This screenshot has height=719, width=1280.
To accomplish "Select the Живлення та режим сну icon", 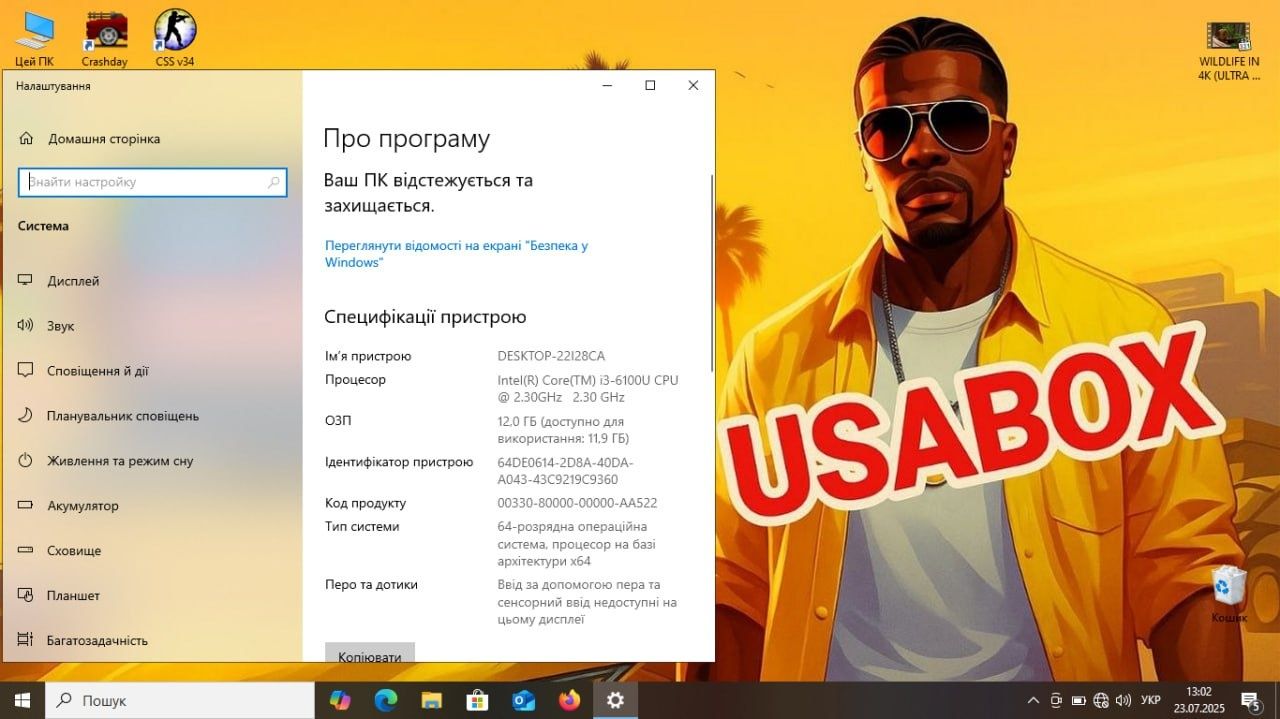I will (x=26, y=461).
